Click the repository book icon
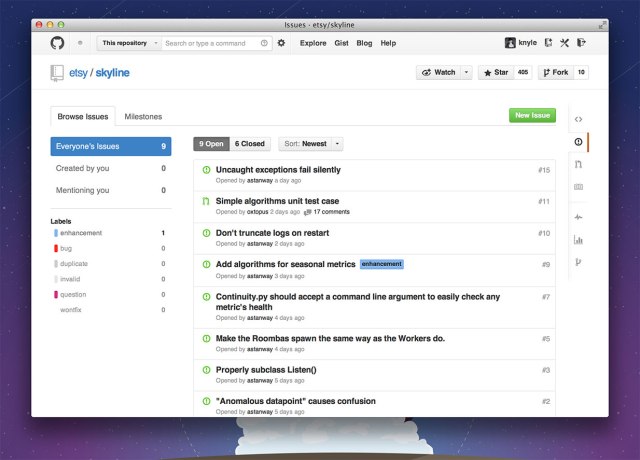 [x=57, y=73]
